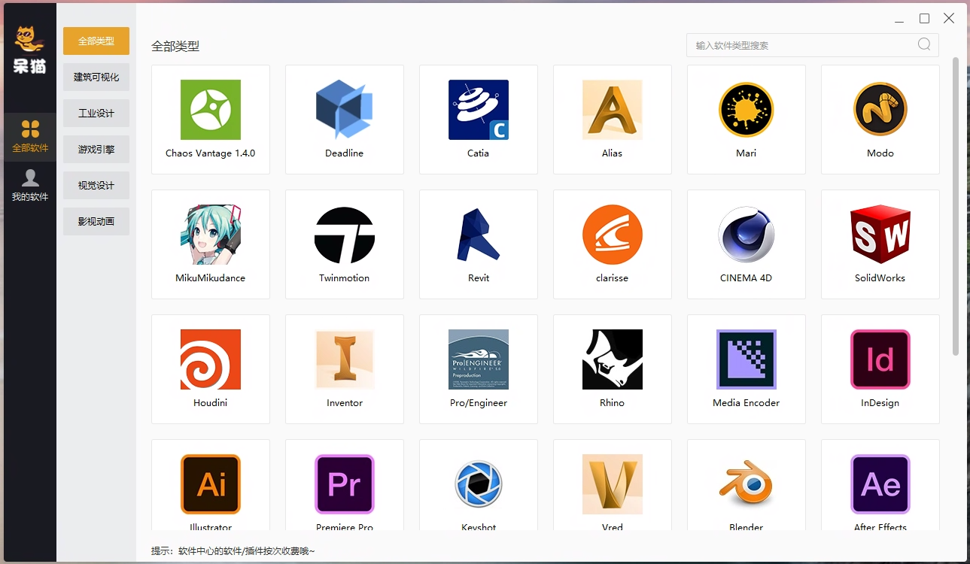Click the Media Encoder icon
The width and height of the screenshot is (970, 564).
click(x=746, y=359)
